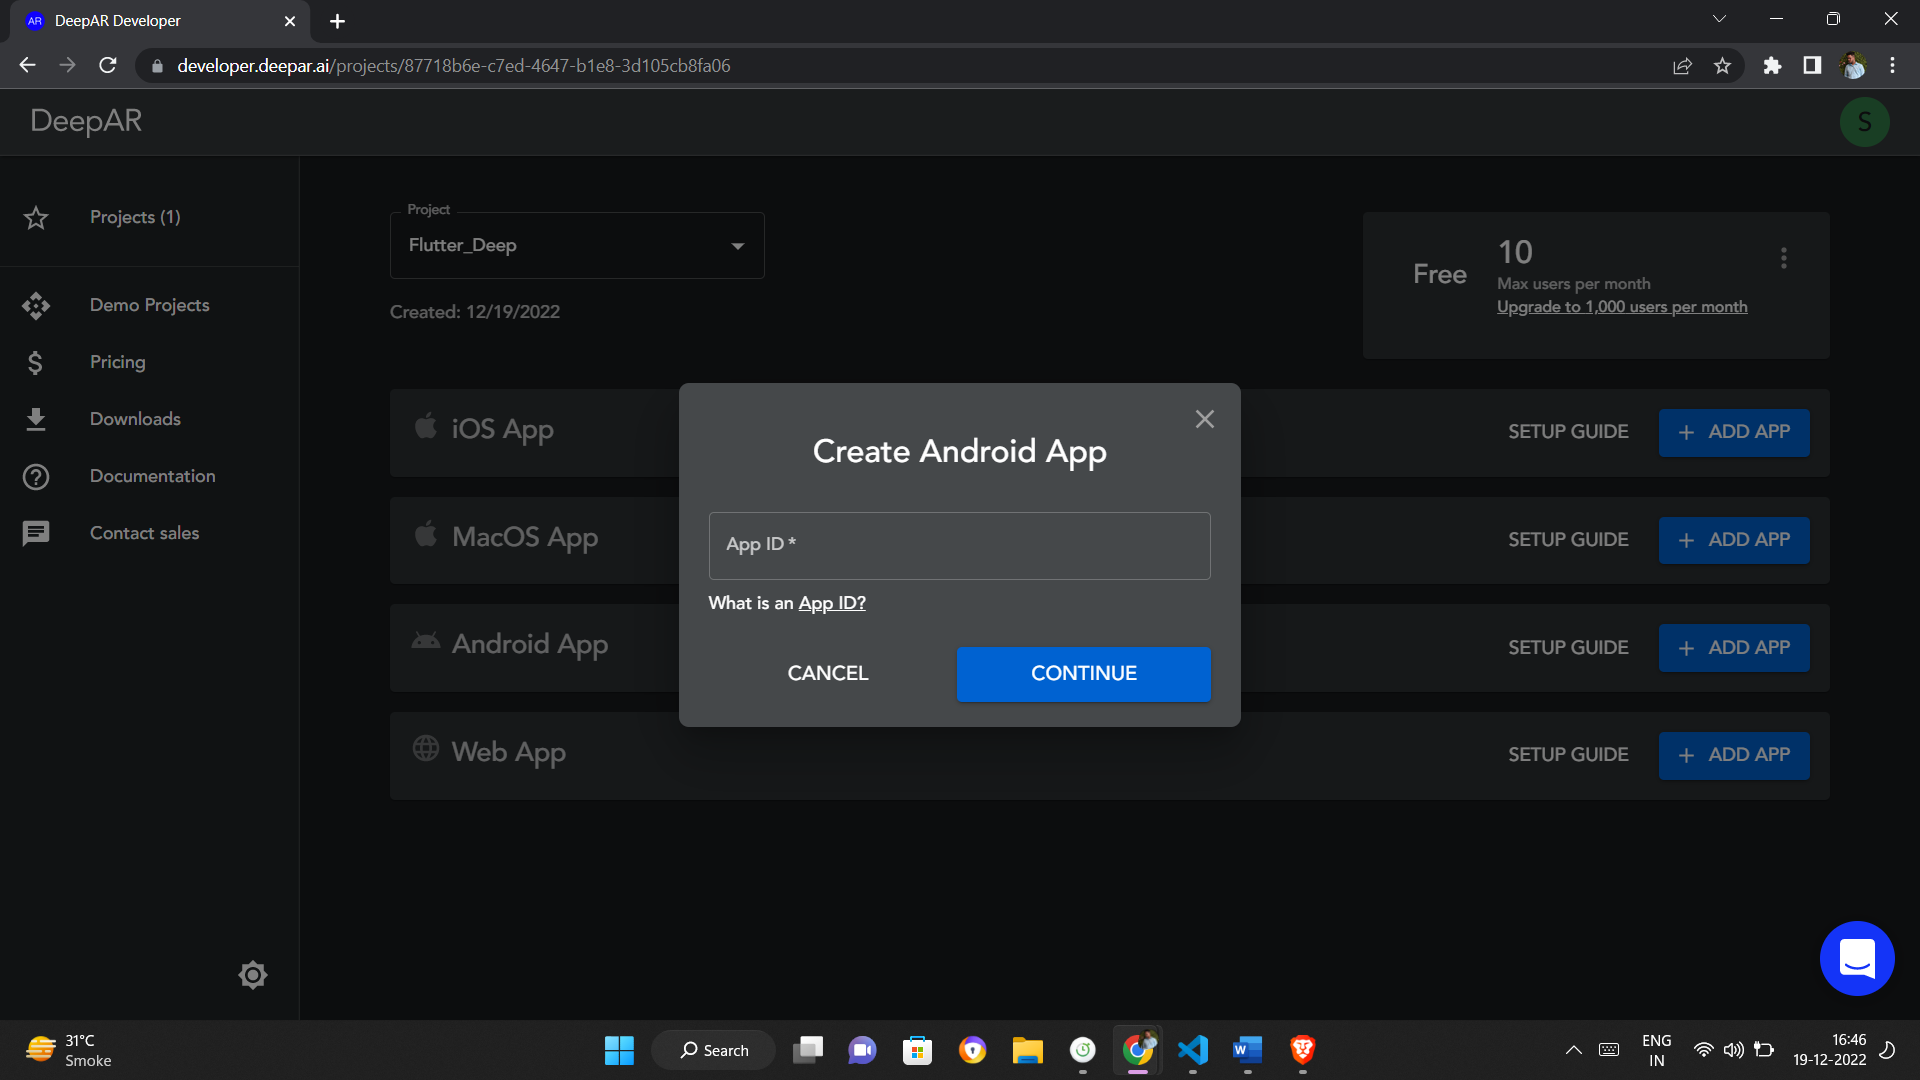Expand the Flutter_Deep project dropdown
This screenshot has height=1080, width=1920.
[x=577, y=245]
